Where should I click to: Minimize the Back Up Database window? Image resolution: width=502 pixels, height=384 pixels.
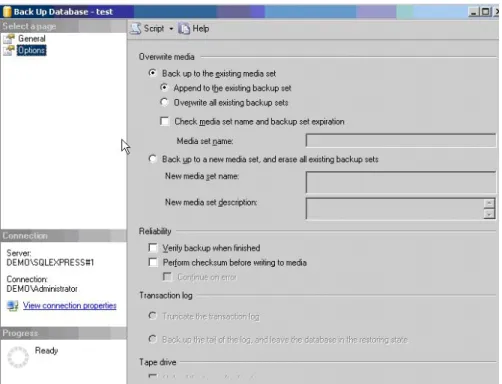(474, 12)
